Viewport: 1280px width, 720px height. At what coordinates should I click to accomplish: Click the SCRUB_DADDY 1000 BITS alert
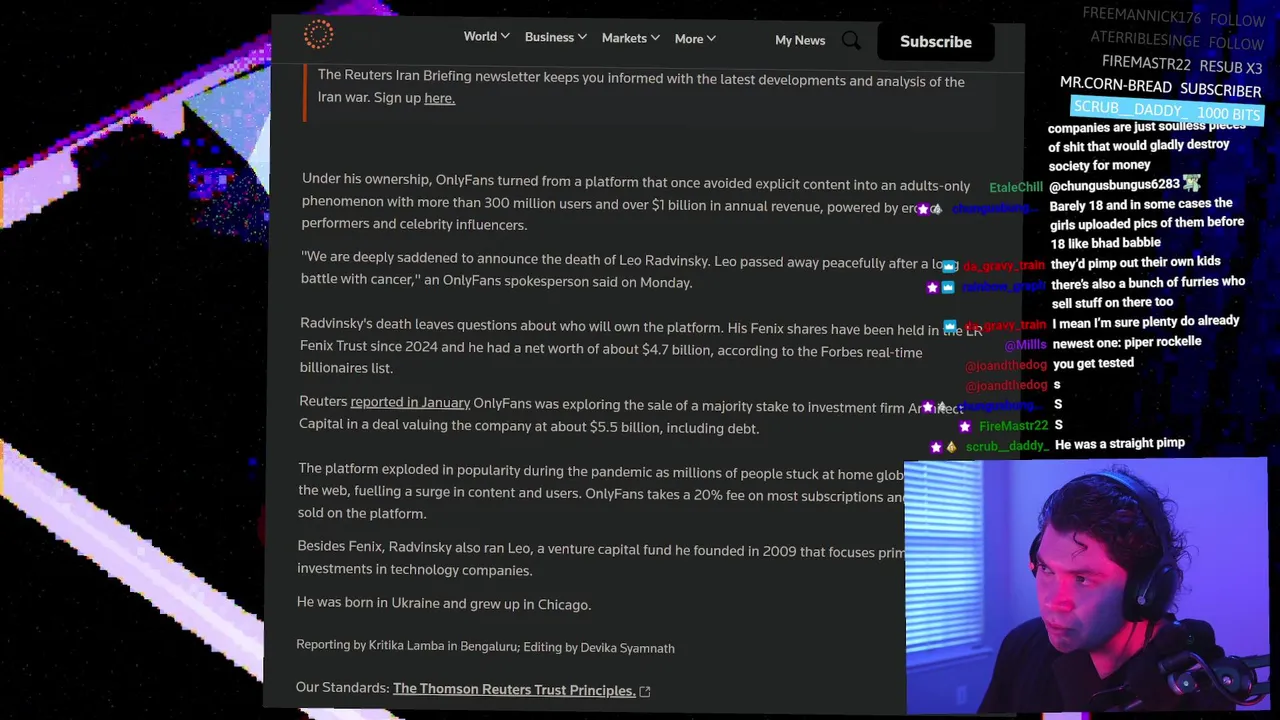(1166, 109)
